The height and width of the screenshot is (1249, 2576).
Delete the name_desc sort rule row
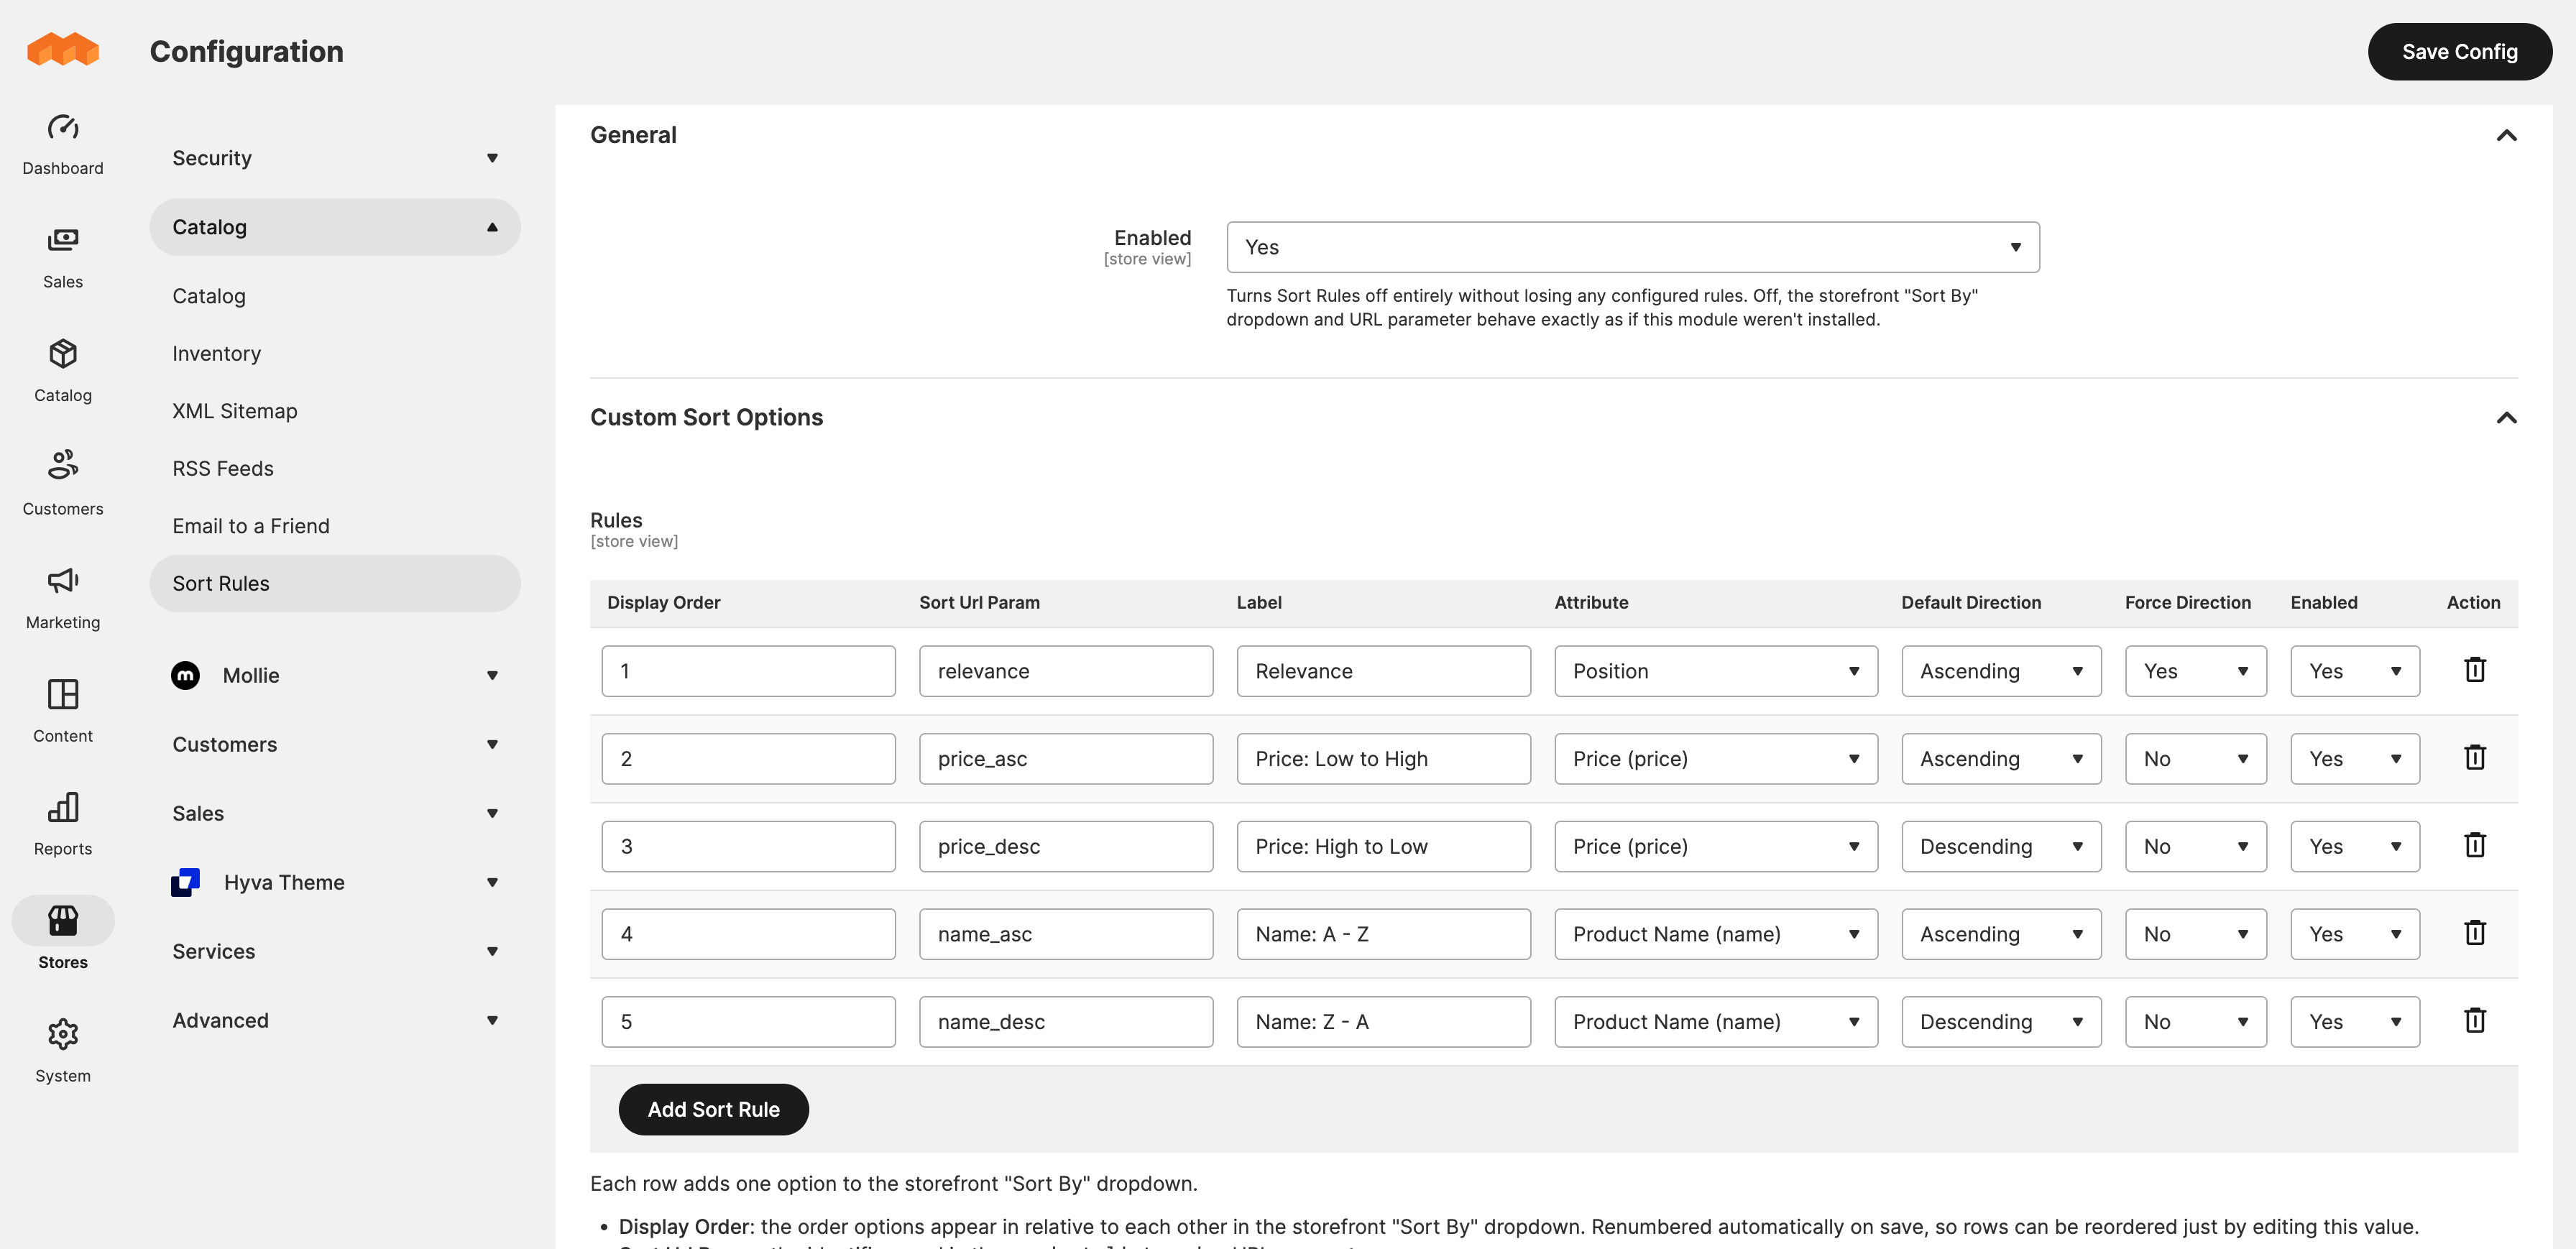2474,1020
